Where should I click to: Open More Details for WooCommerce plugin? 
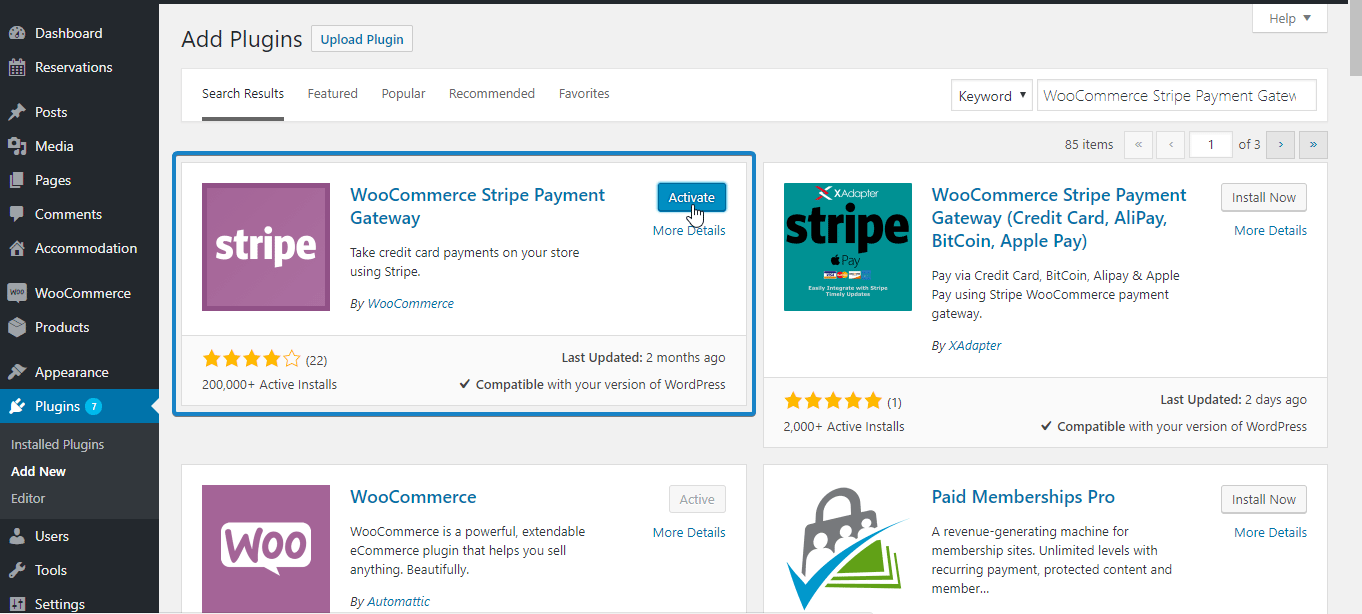[689, 532]
